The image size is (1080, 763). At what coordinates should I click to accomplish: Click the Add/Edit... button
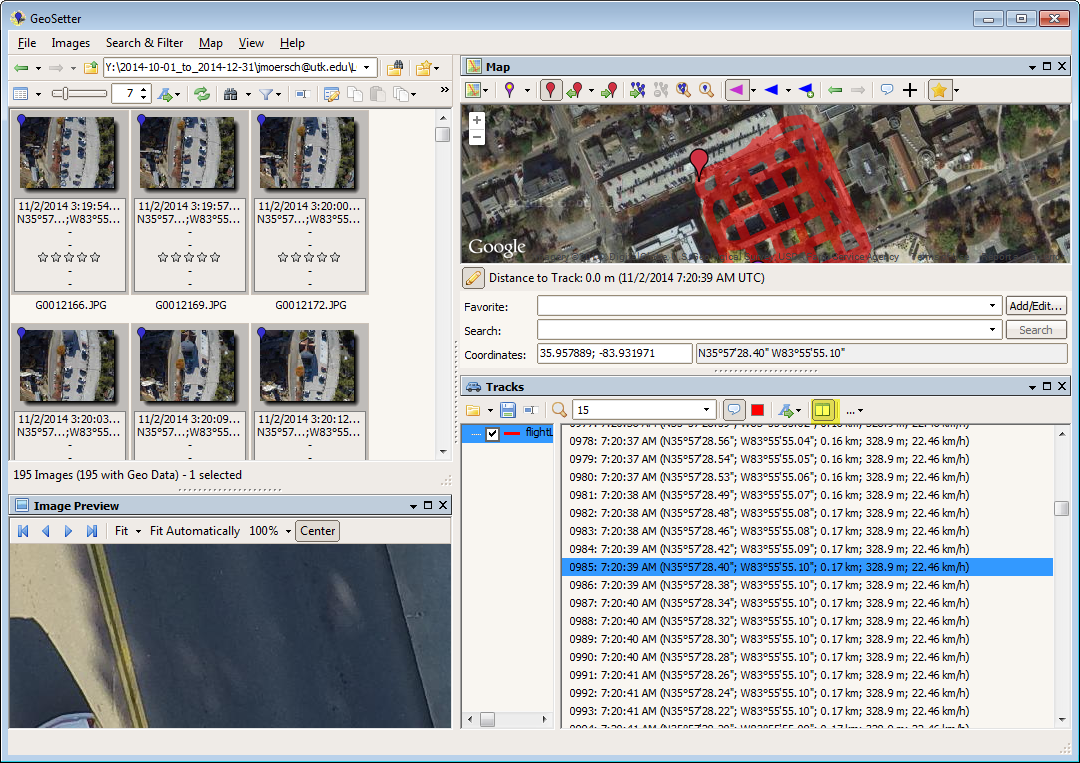[x=1036, y=306]
